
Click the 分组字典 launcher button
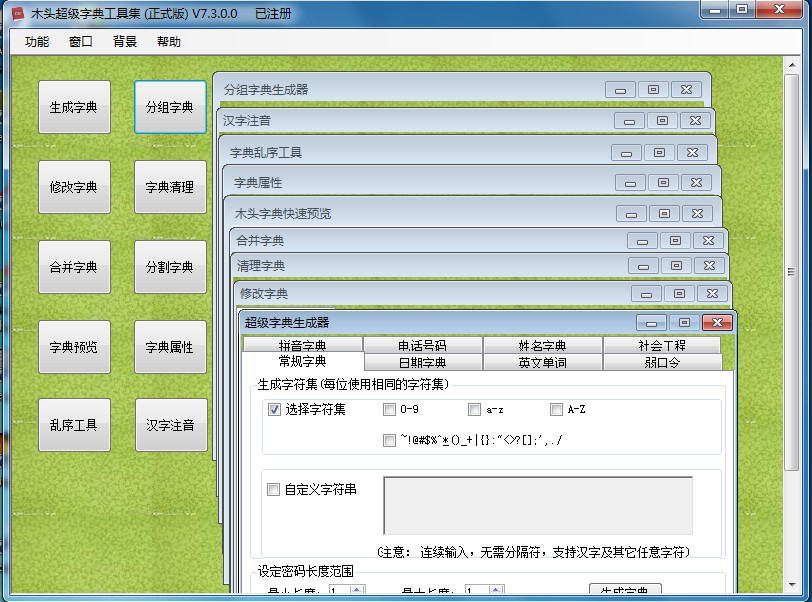pos(170,107)
